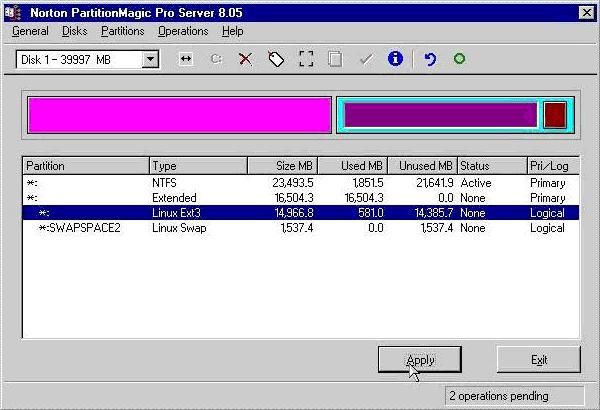This screenshot has width=600, height=410.
Task: Click the blue Undo last change icon
Action: pyautogui.click(x=430, y=59)
